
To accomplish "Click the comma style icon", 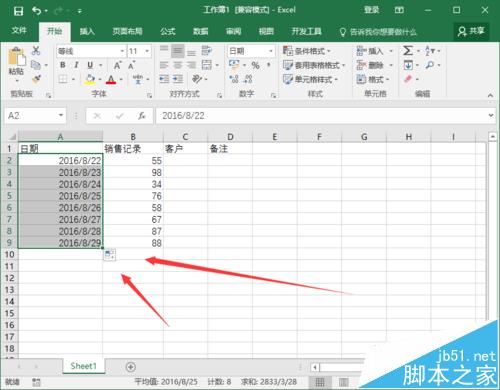I will pos(269,65).
